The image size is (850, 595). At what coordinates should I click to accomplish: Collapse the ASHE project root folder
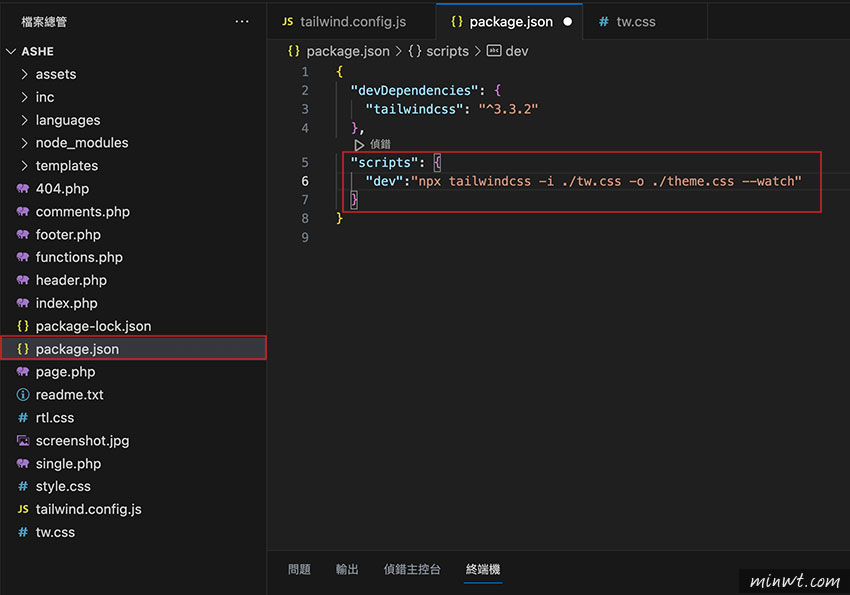[x=11, y=51]
